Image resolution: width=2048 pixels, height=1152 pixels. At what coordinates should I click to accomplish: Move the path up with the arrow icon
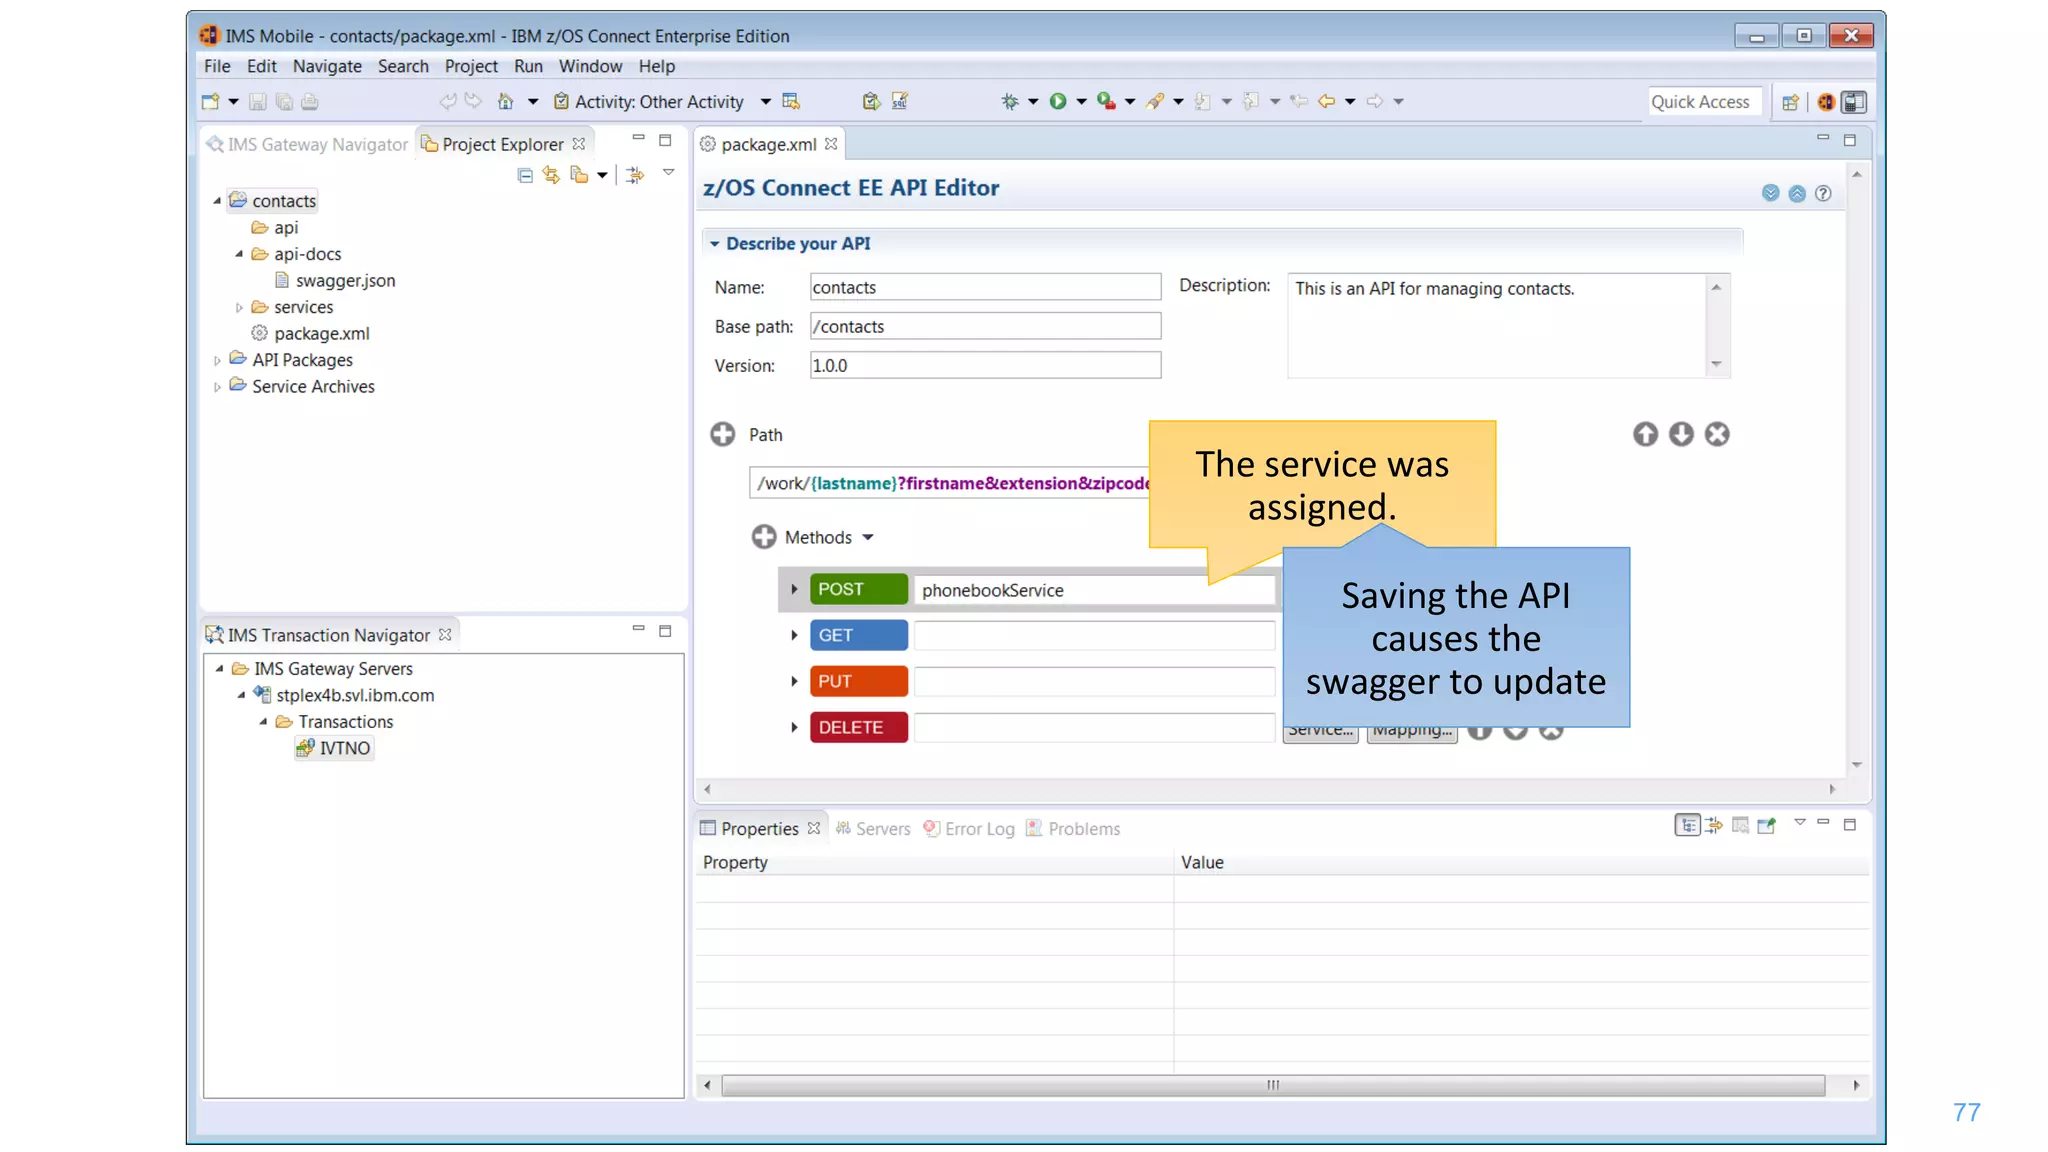click(1645, 434)
